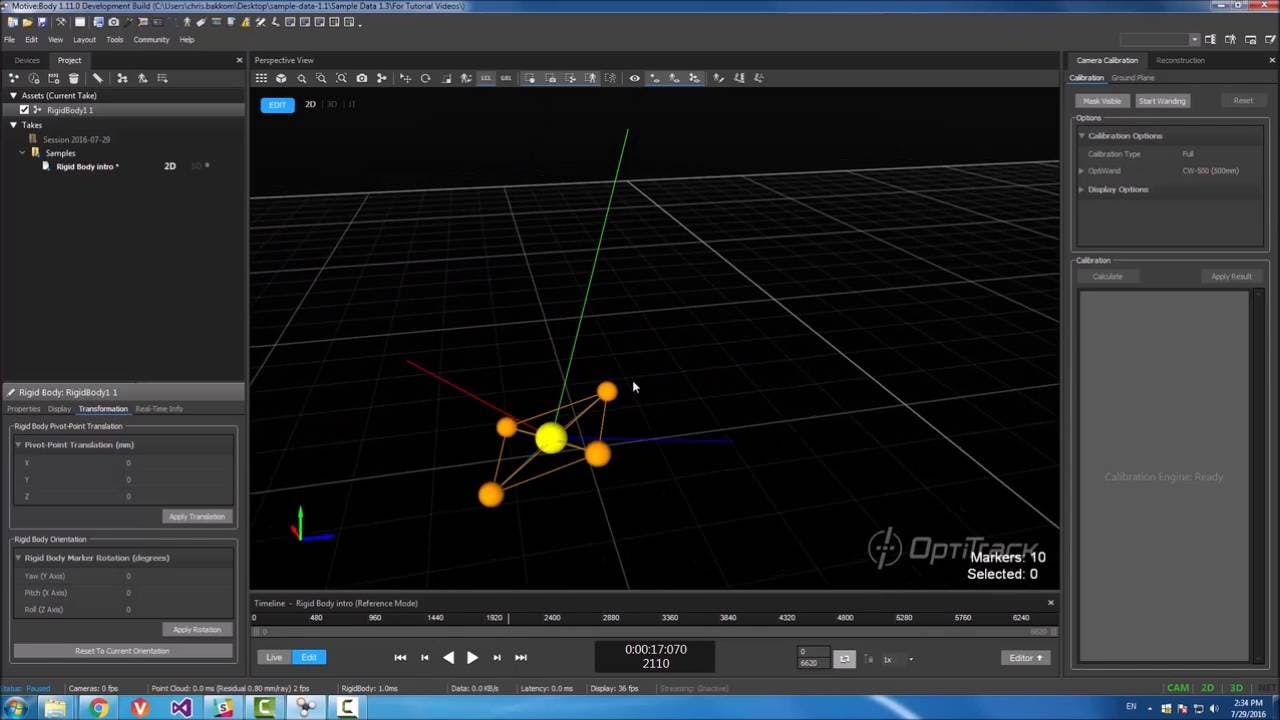Click the eye visibility icon in viewport toolbar
Image resolution: width=1280 pixels, height=720 pixels.
634,78
